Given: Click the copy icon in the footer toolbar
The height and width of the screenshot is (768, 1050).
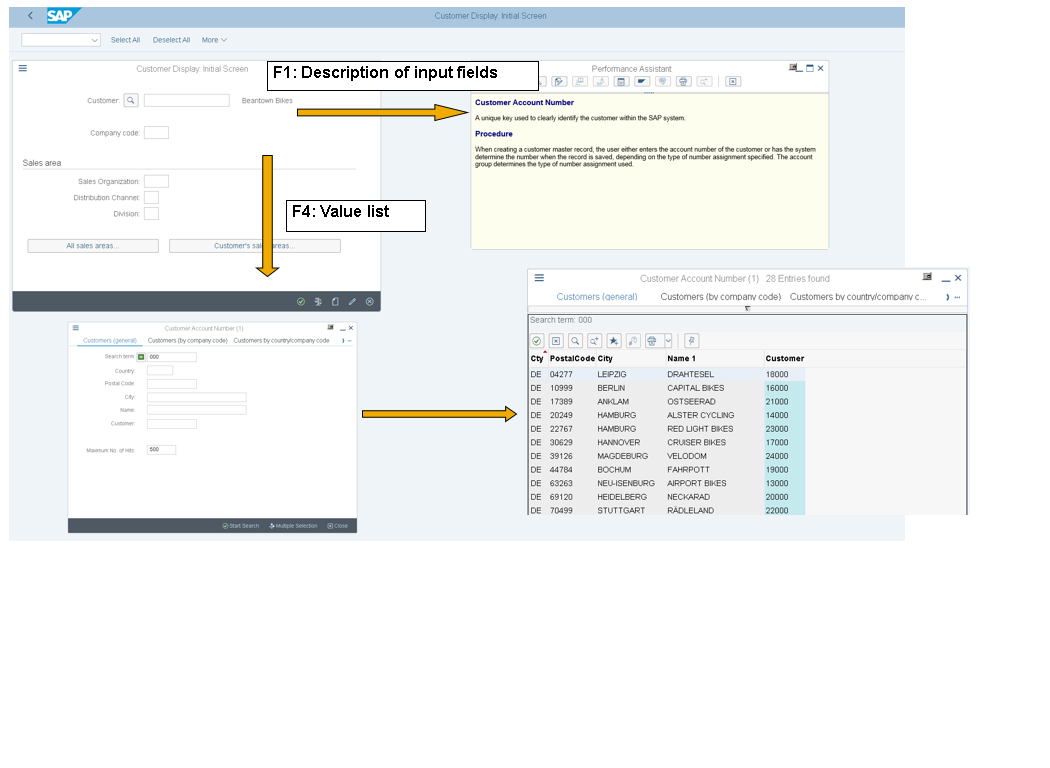Looking at the screenshot, I should click(x=334, y=301).
